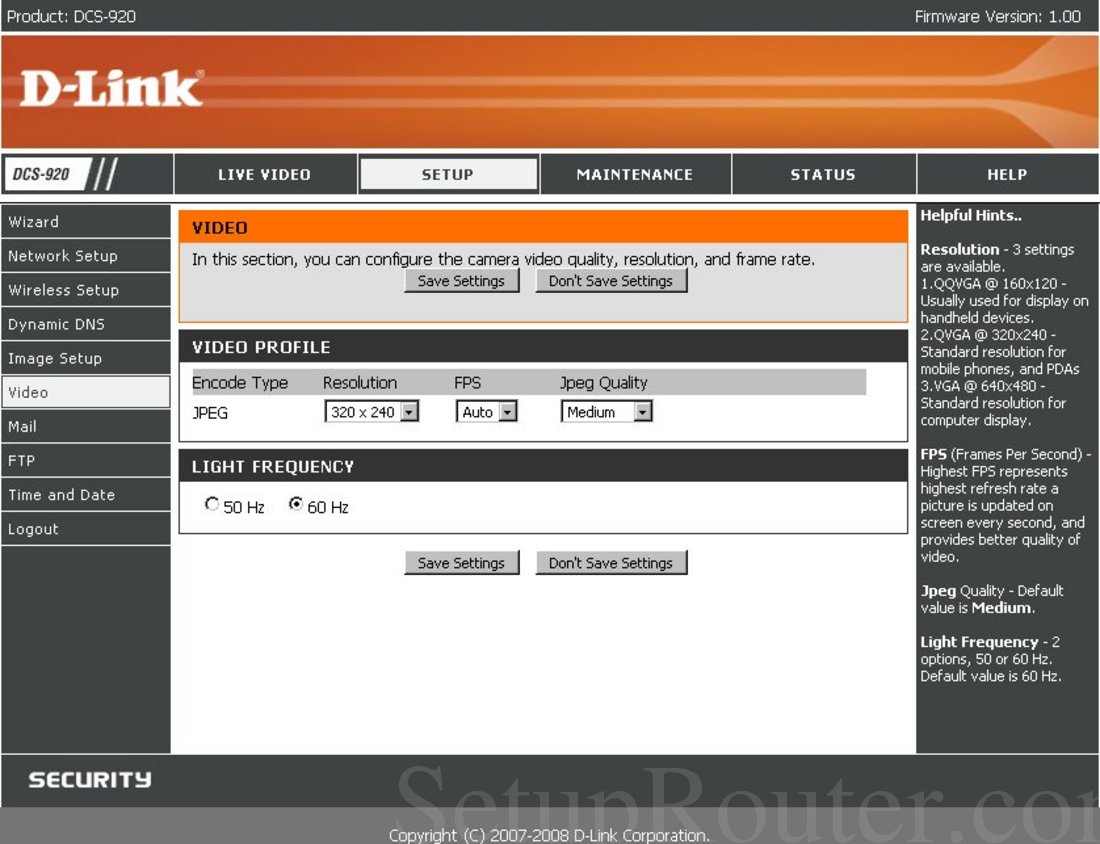1100x844 pixels.
Task: Switch to the LIVE VIDEO tab
Action: [x=265, y=173]
